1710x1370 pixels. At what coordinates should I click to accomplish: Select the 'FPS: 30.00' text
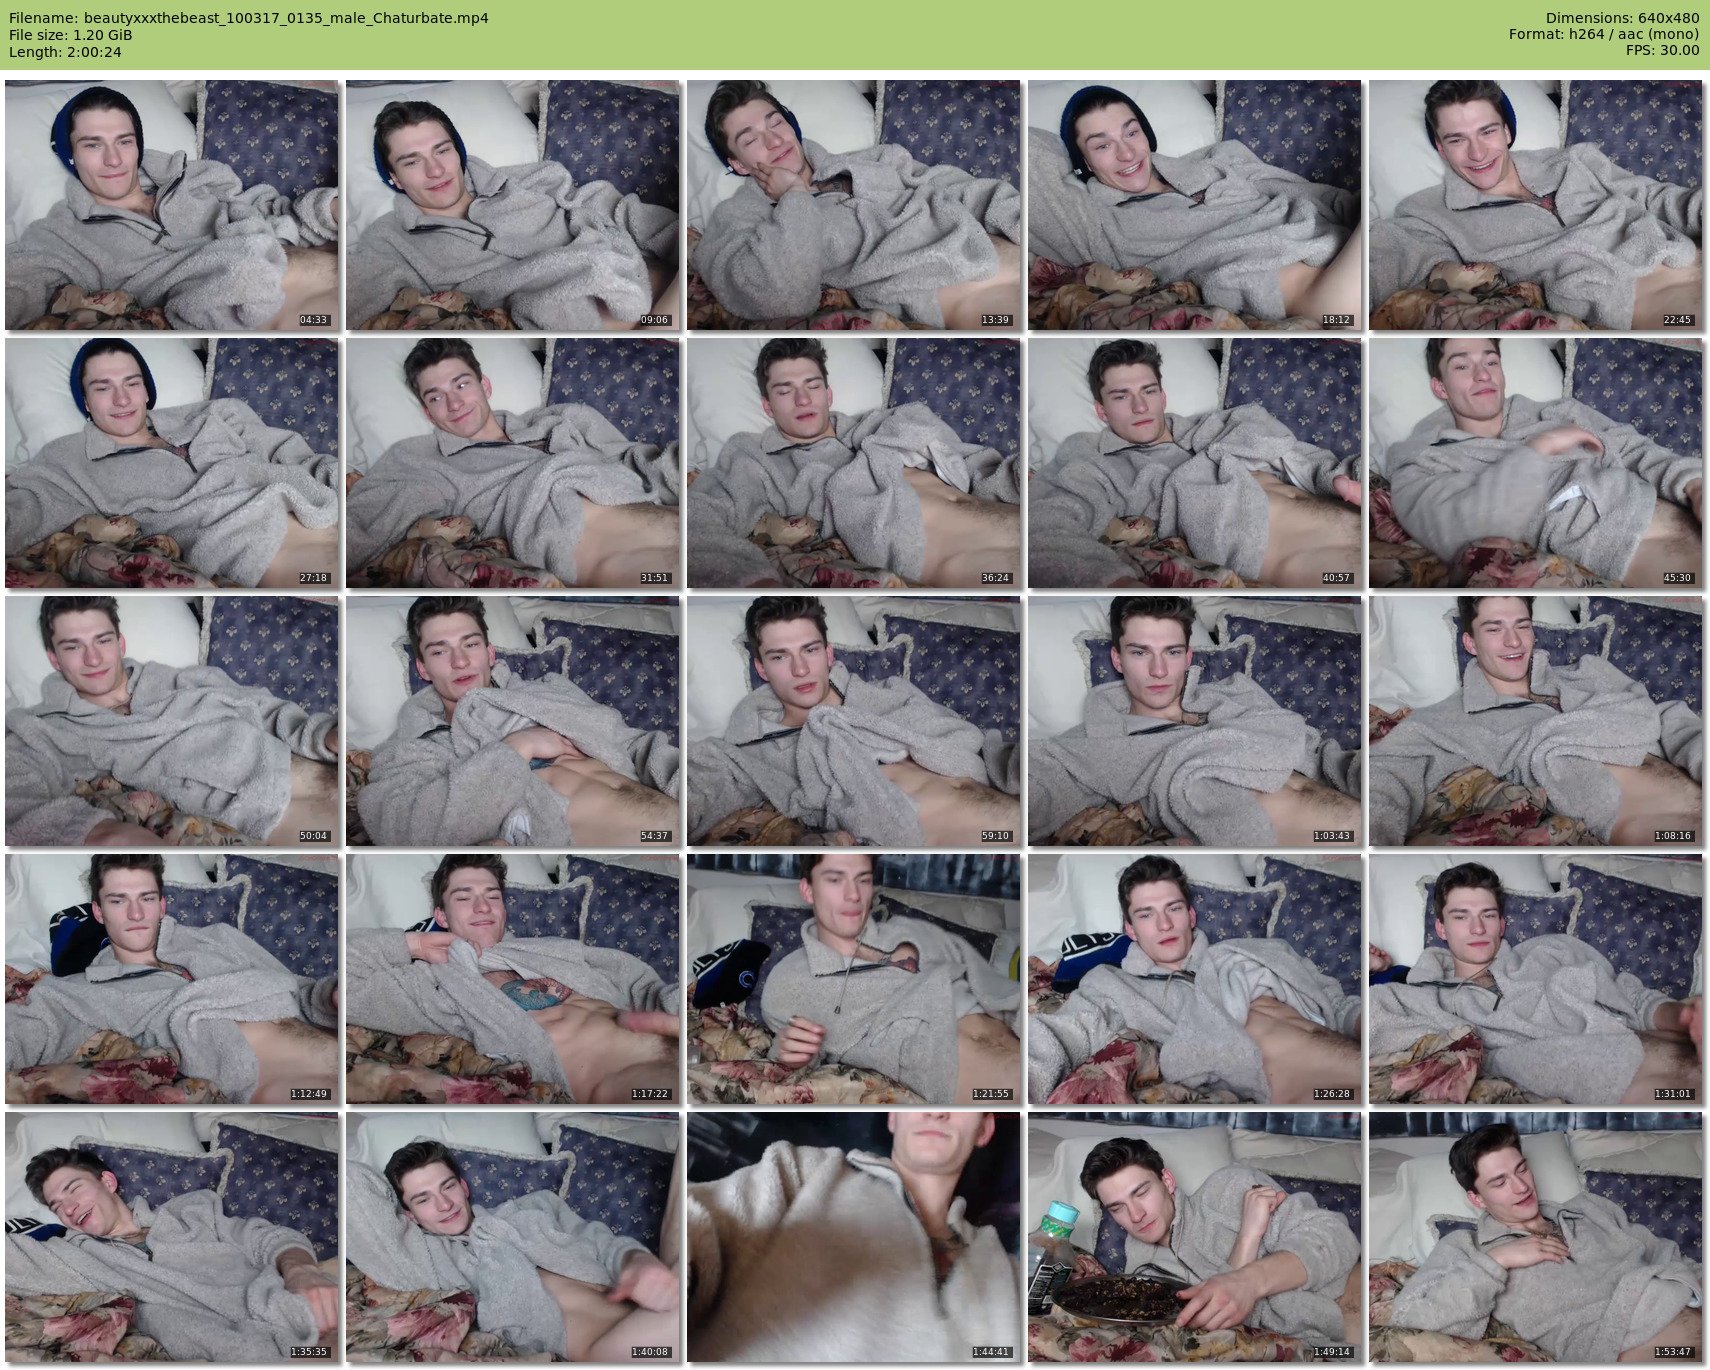[x=1663, y=51]
